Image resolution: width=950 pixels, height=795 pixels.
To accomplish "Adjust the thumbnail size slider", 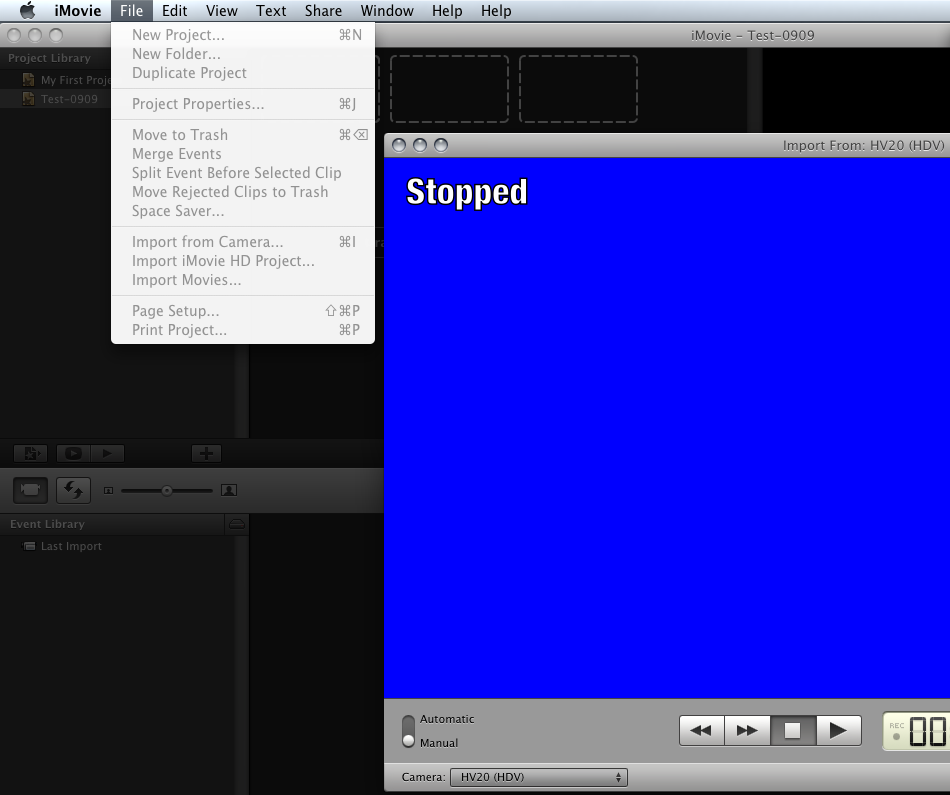I will click(x=167, y=490).
